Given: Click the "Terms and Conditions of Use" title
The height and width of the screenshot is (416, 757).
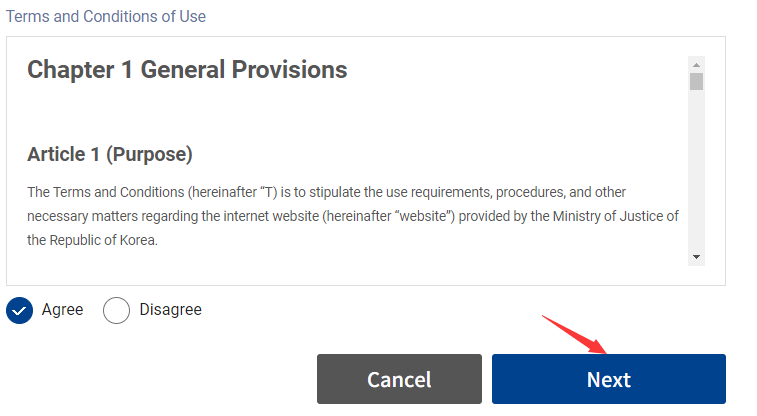Looking at the screenshot, I should pos(106,17).
